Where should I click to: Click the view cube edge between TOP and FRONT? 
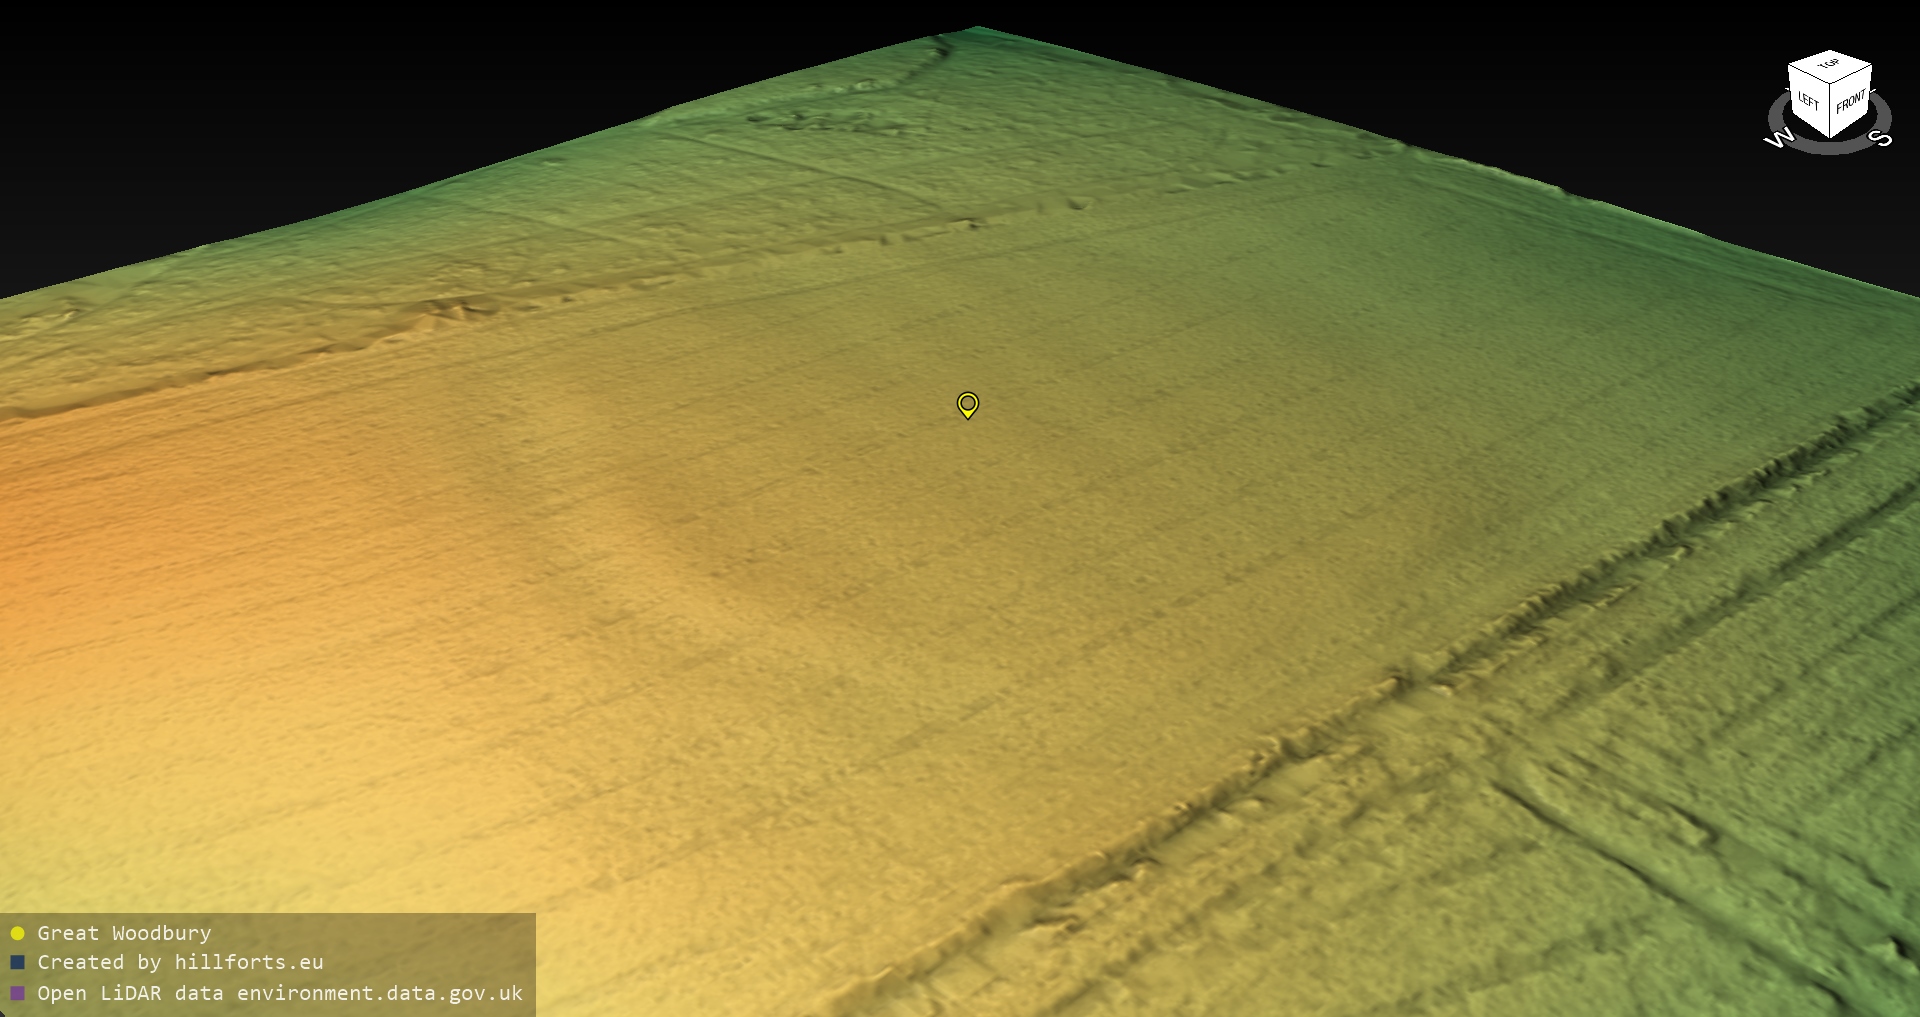pos(1852,73)
